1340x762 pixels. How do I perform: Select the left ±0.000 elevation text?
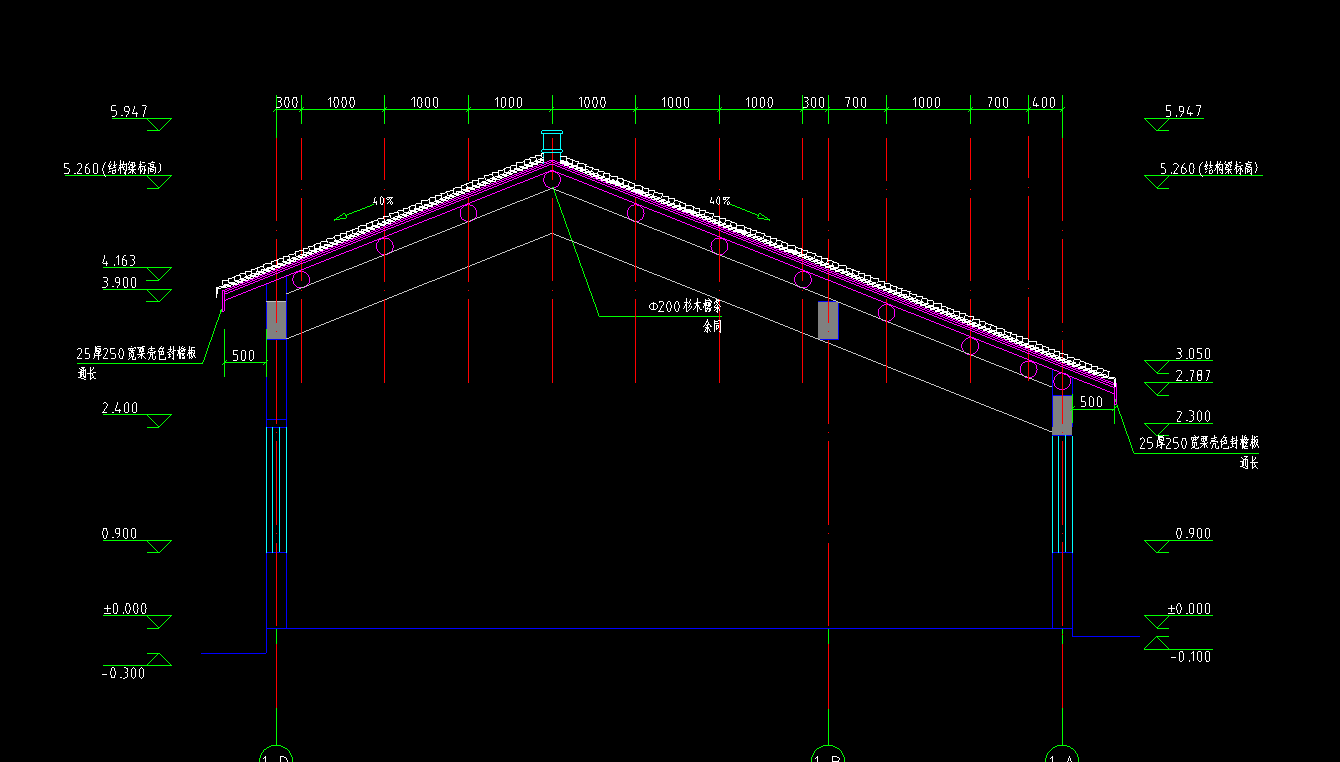[125, 609]
